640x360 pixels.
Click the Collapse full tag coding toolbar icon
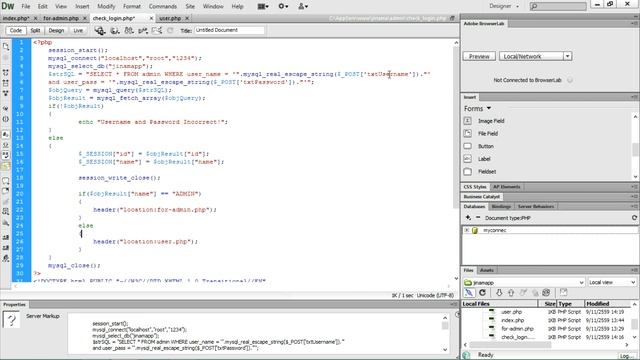point(6,72)
